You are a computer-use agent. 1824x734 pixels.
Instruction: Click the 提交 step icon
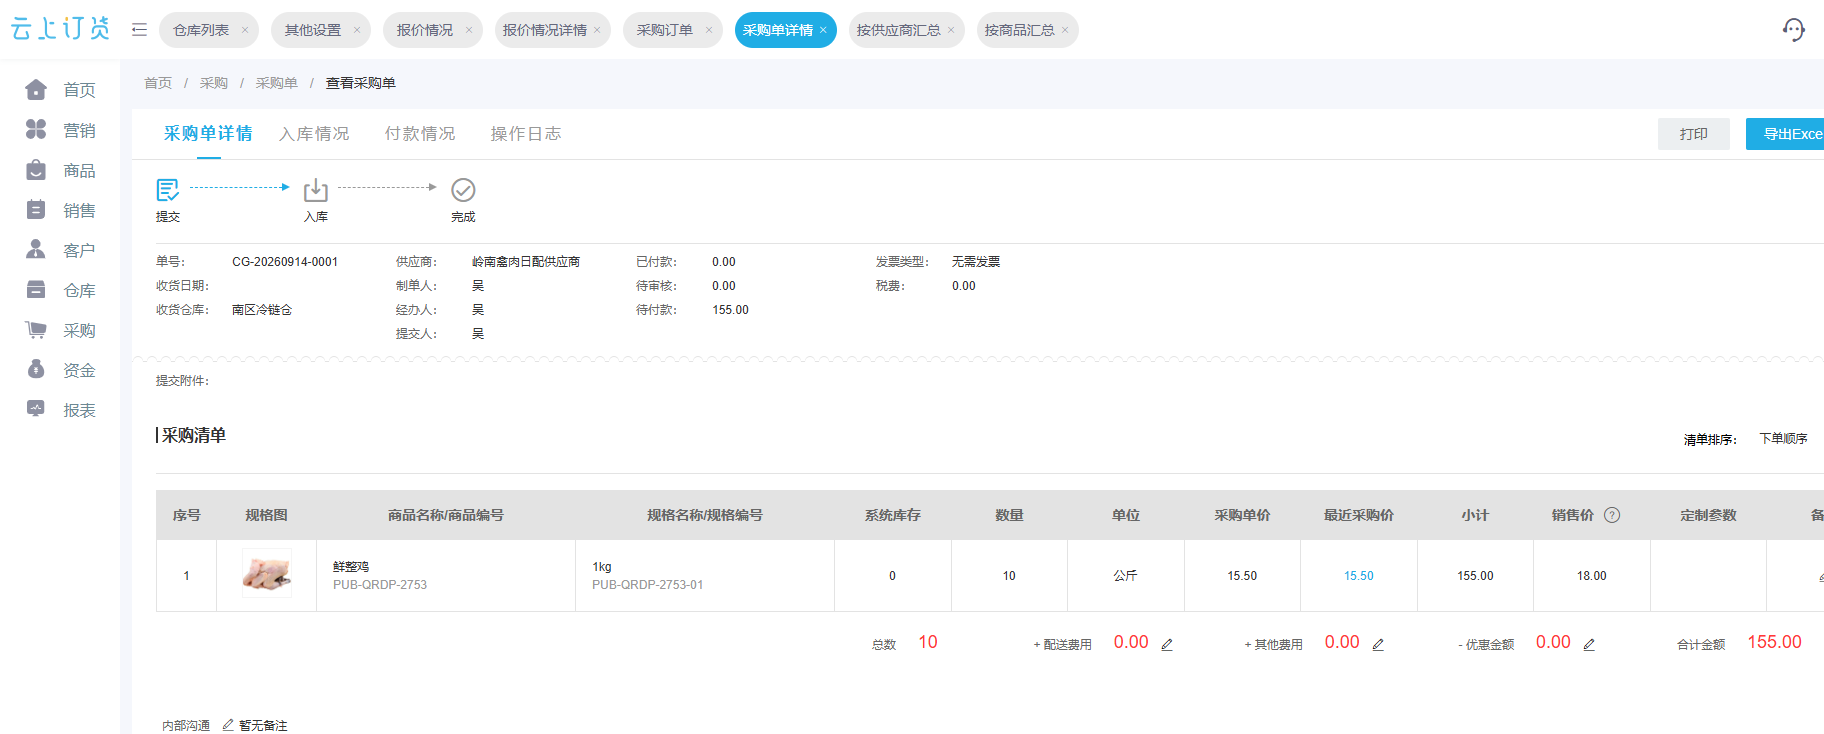[168, 190]
